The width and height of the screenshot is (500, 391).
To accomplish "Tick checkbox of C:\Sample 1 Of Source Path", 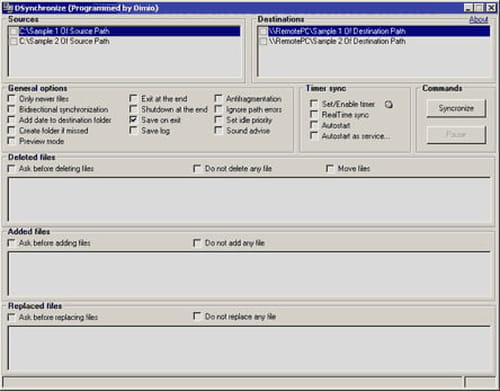I will click(14, 31).
